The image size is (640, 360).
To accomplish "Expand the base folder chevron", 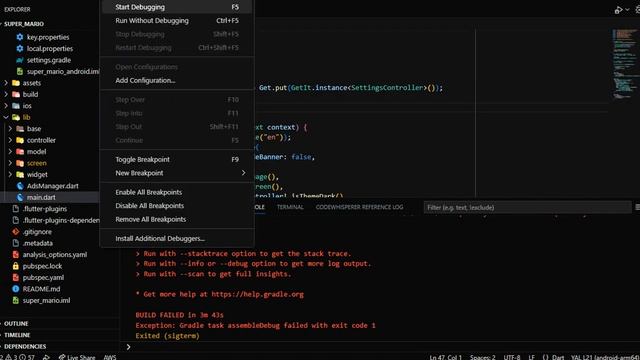I will point(10,129).
